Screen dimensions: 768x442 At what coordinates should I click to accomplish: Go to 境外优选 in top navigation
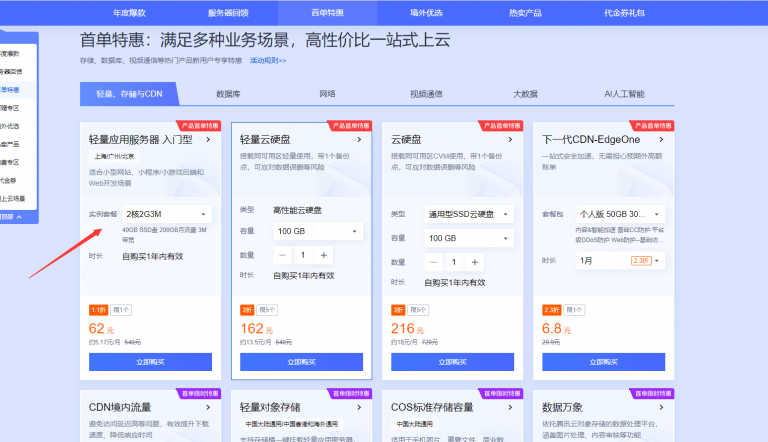pos(426,13)
